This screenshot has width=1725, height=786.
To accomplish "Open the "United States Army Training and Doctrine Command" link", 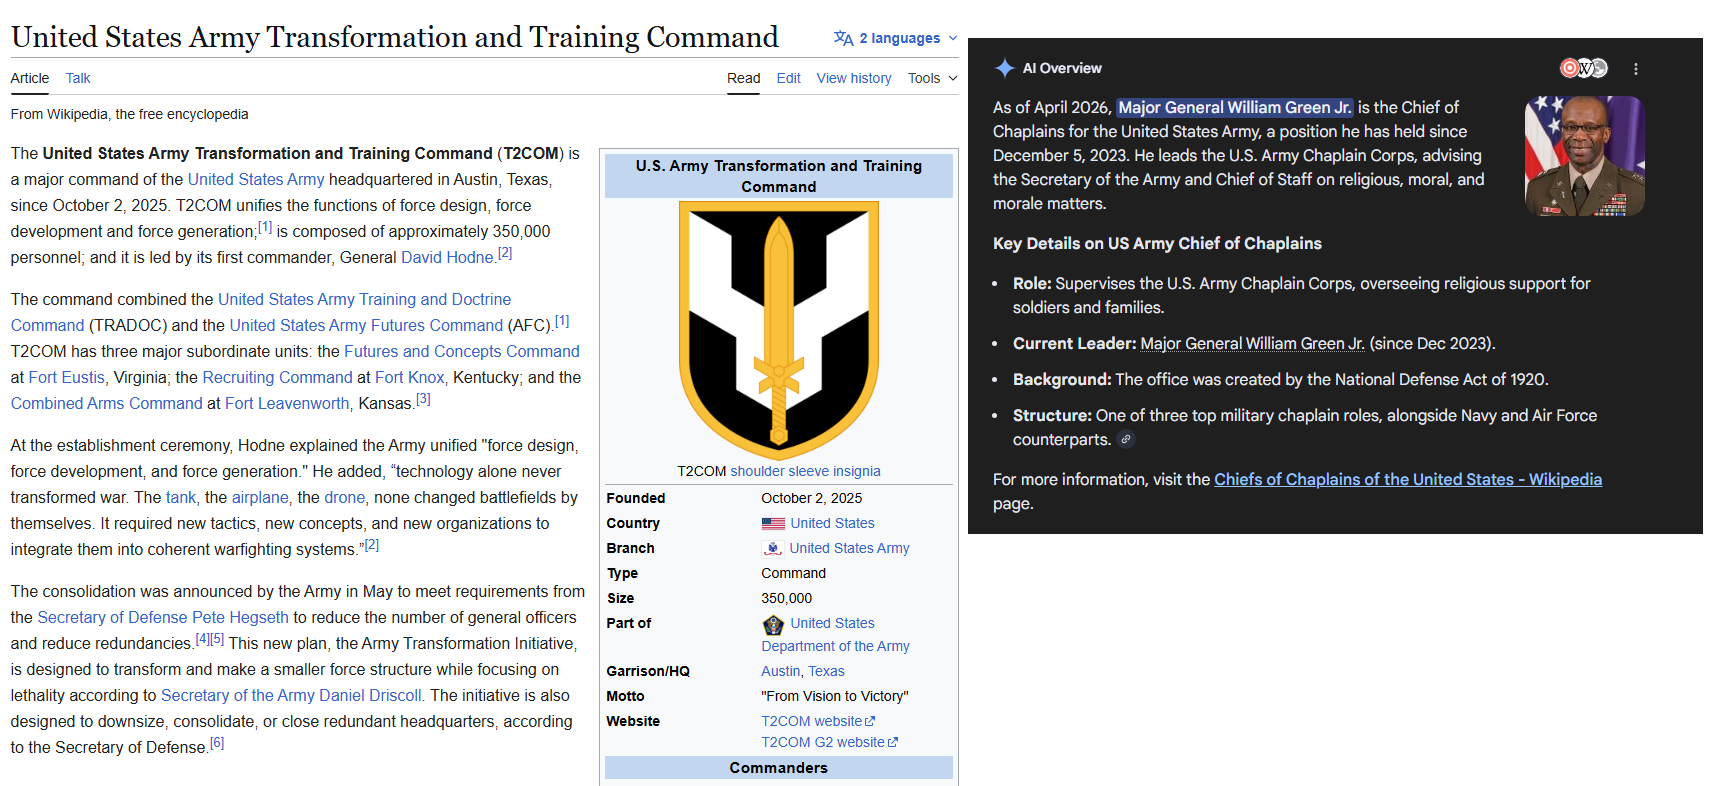I will coord(261,312).
